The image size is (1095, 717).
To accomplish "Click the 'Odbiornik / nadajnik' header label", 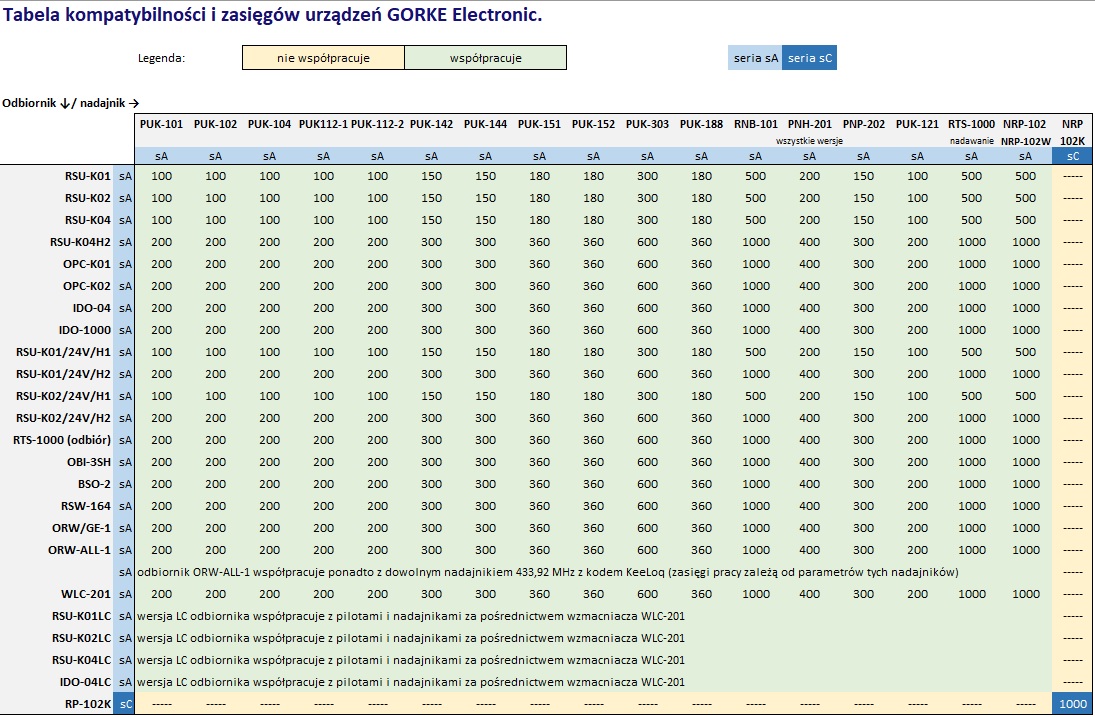I will pos(71,102).
